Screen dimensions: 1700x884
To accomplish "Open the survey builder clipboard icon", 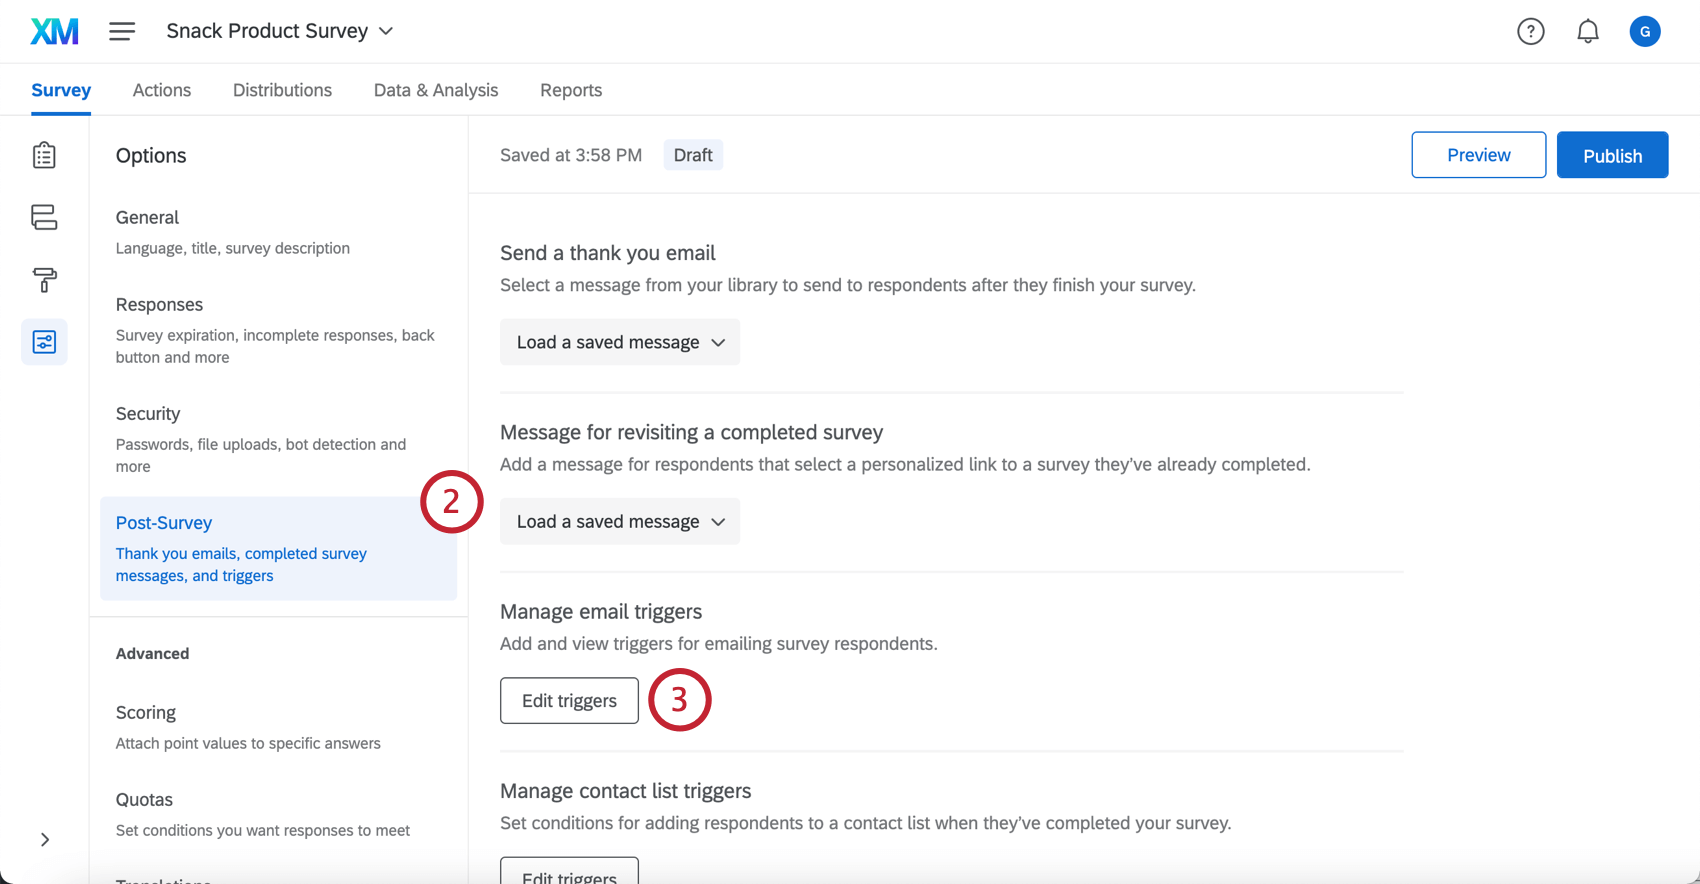I will [x=44, y=155].
